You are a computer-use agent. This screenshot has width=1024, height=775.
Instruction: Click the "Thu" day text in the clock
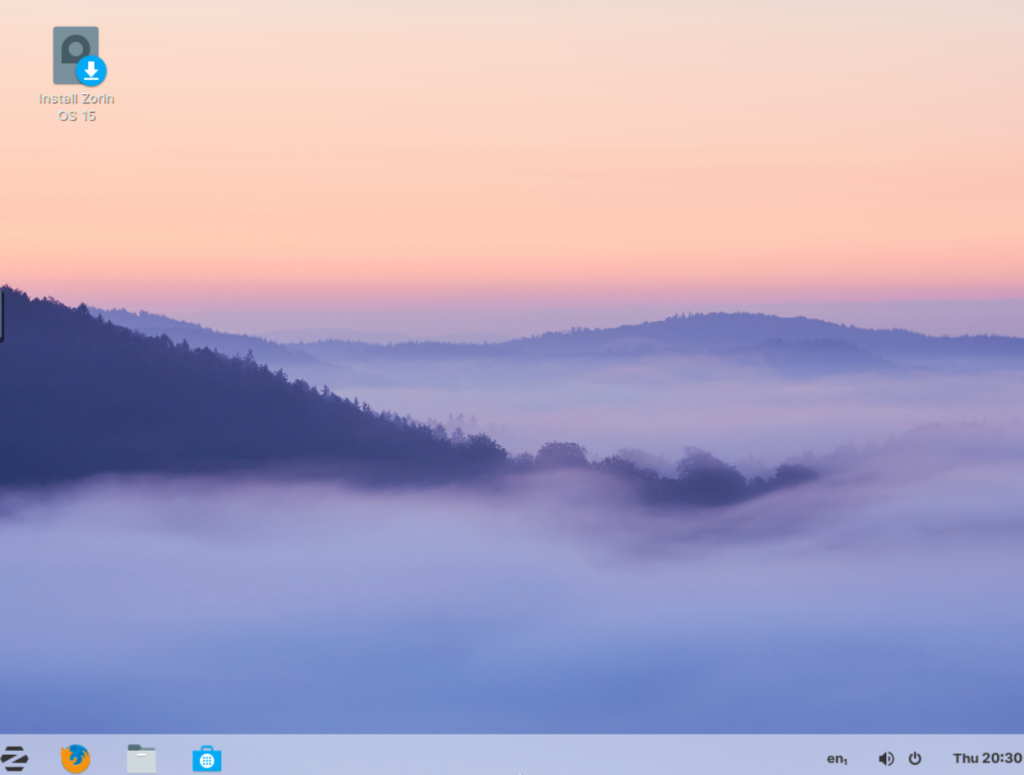tap(965, 758)
